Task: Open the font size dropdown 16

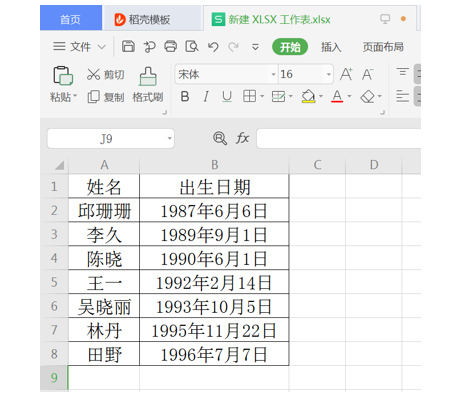Action: pos(329,74)
